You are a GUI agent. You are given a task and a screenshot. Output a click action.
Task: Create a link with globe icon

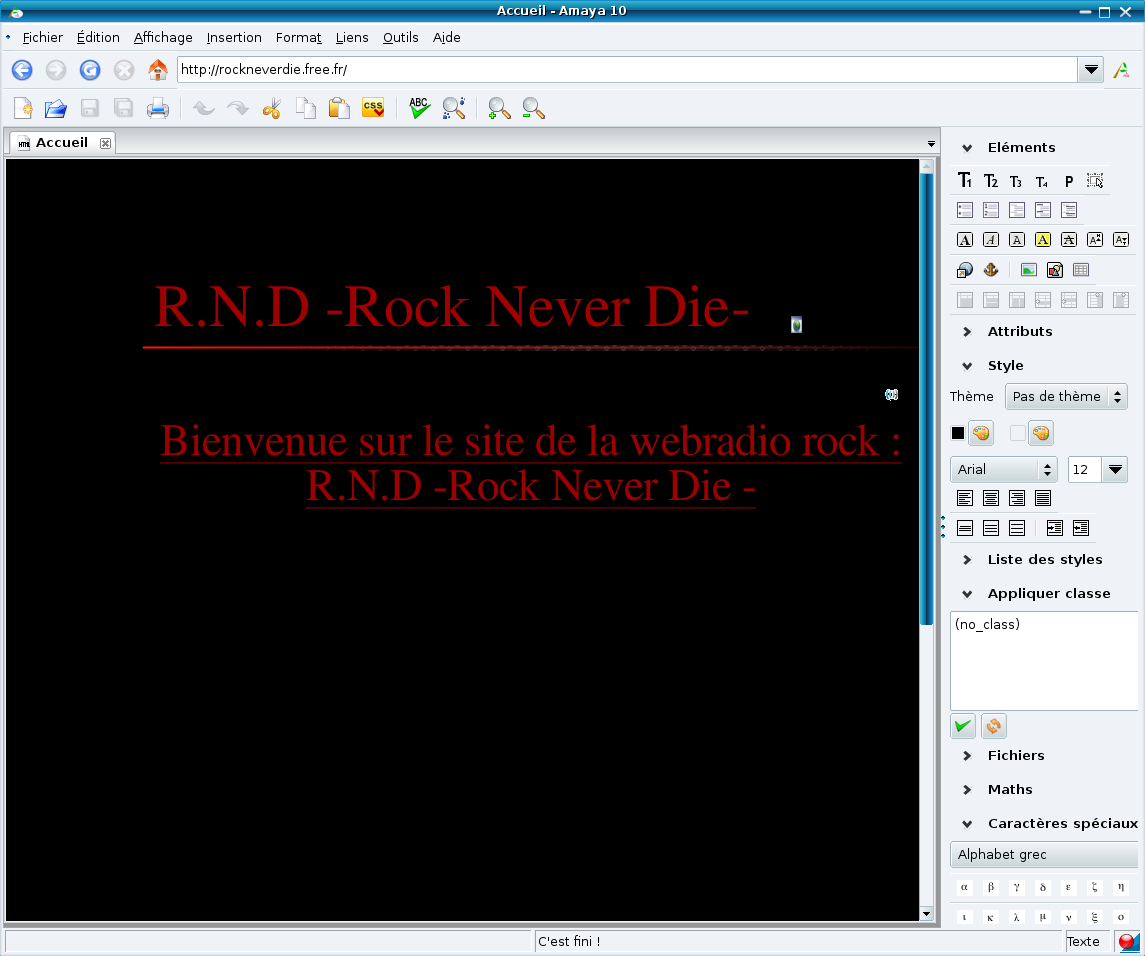point(965,270)
